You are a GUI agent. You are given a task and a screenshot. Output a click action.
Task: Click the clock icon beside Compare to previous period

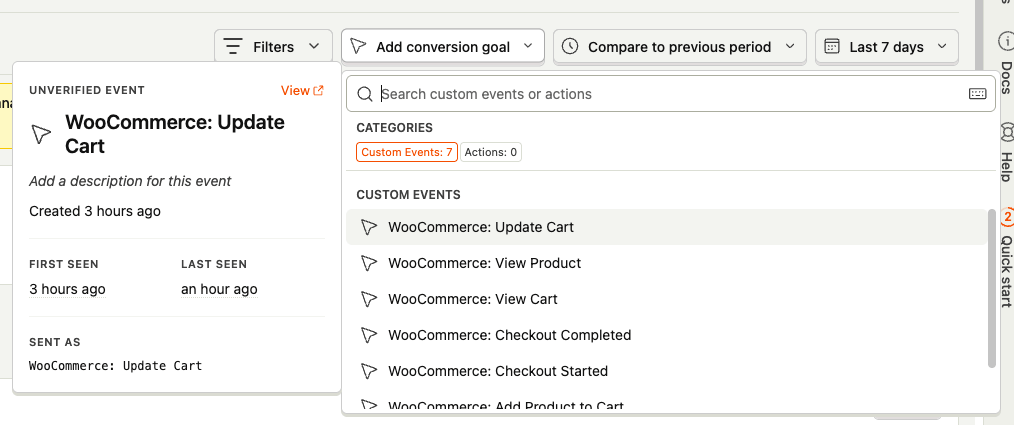pos(570,47)
